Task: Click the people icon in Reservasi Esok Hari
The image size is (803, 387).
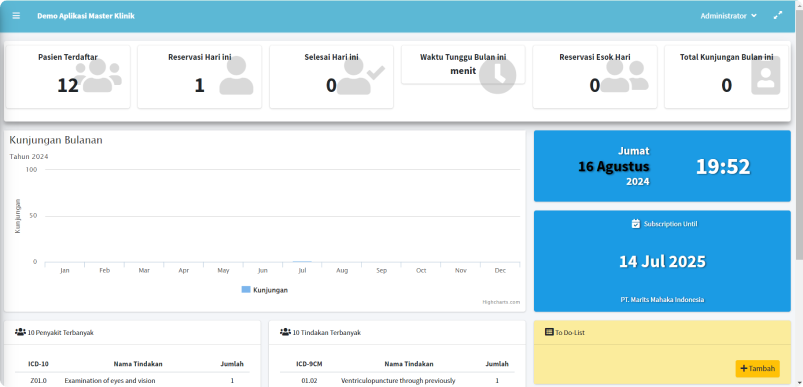Action: (624, 76)
